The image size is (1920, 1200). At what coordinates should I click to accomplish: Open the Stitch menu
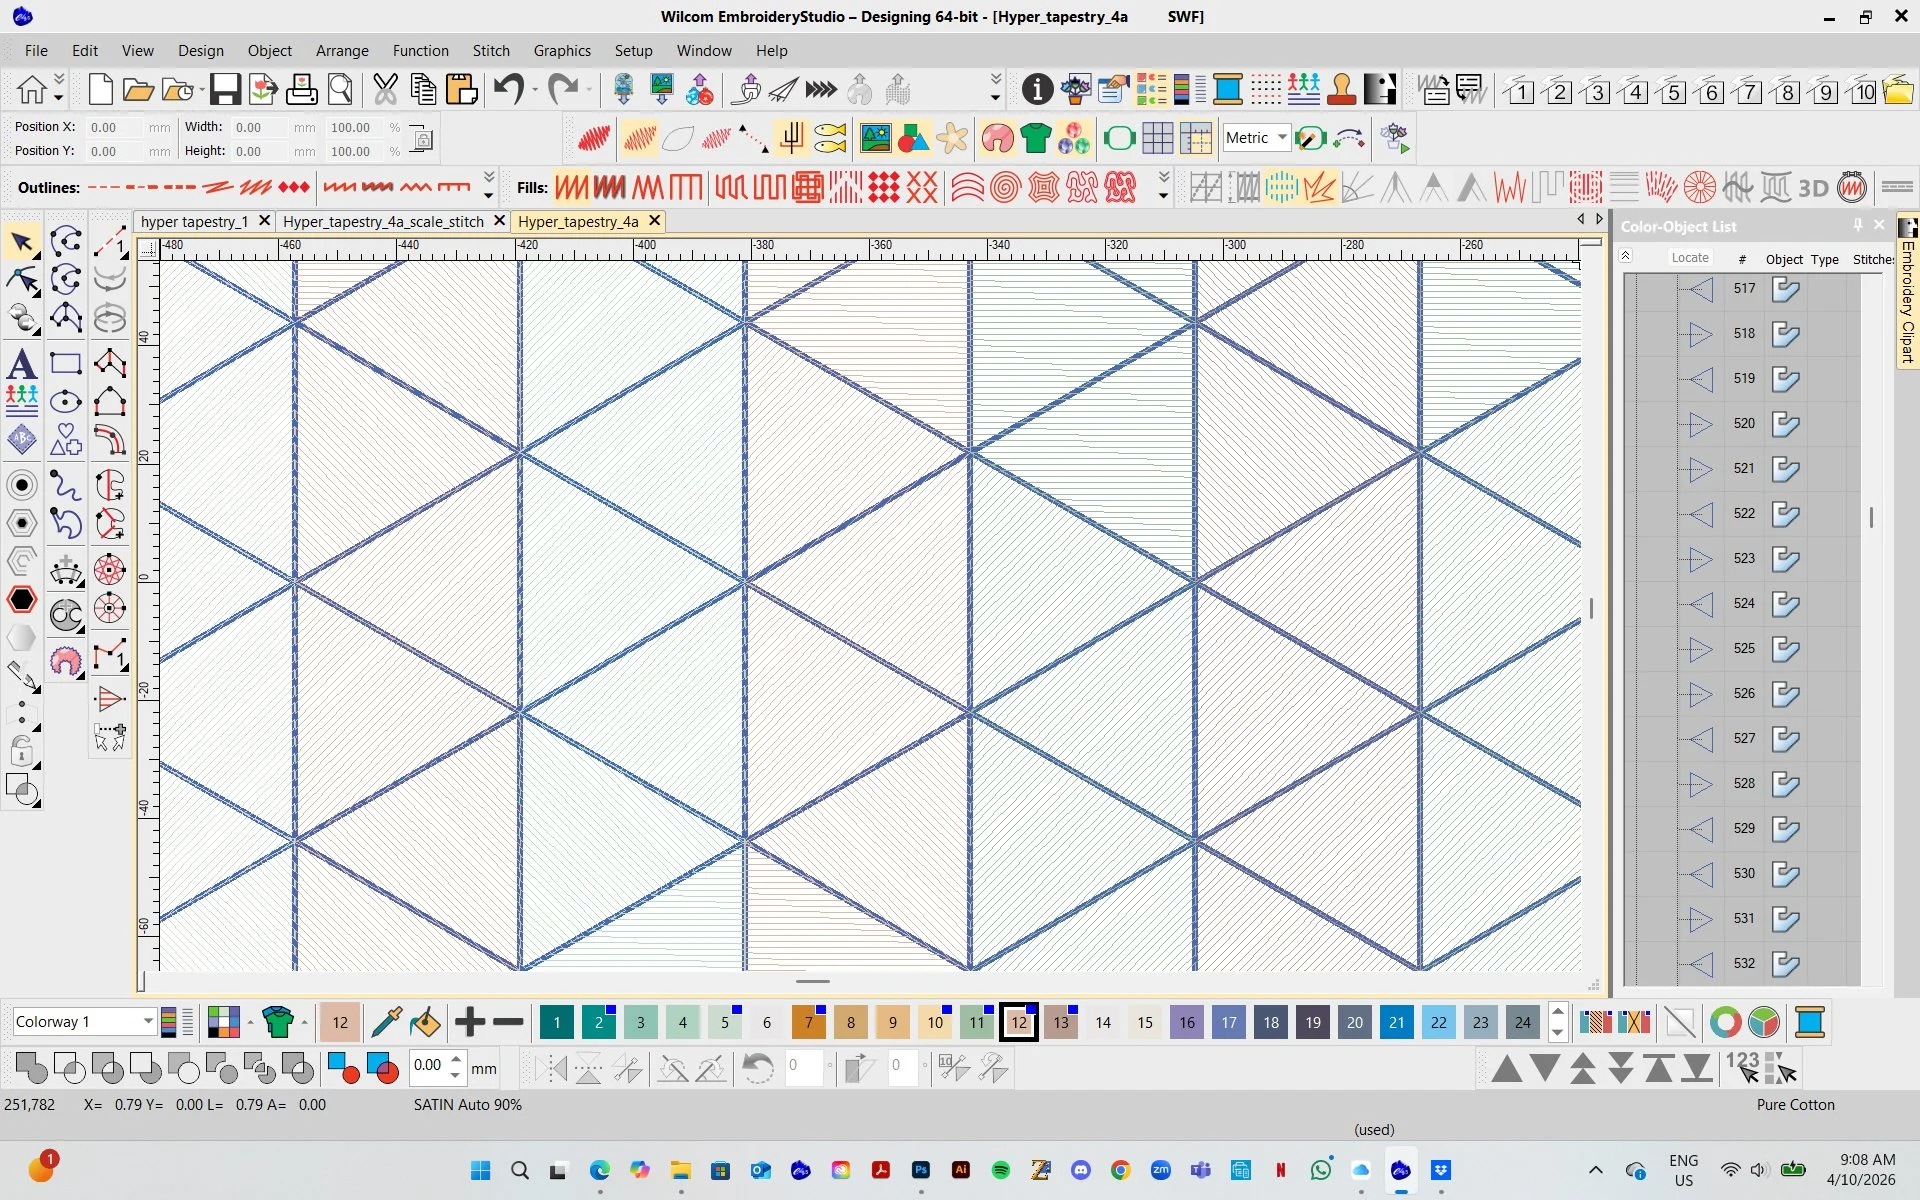tap(490, 50)
